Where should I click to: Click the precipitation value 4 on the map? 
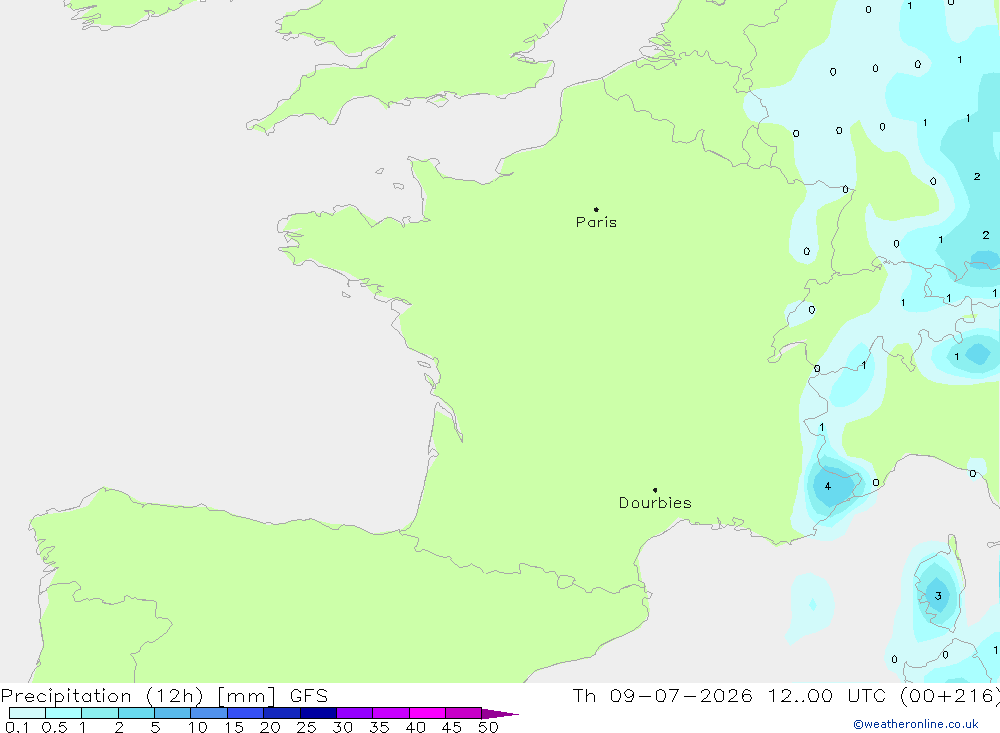(828, 486)
